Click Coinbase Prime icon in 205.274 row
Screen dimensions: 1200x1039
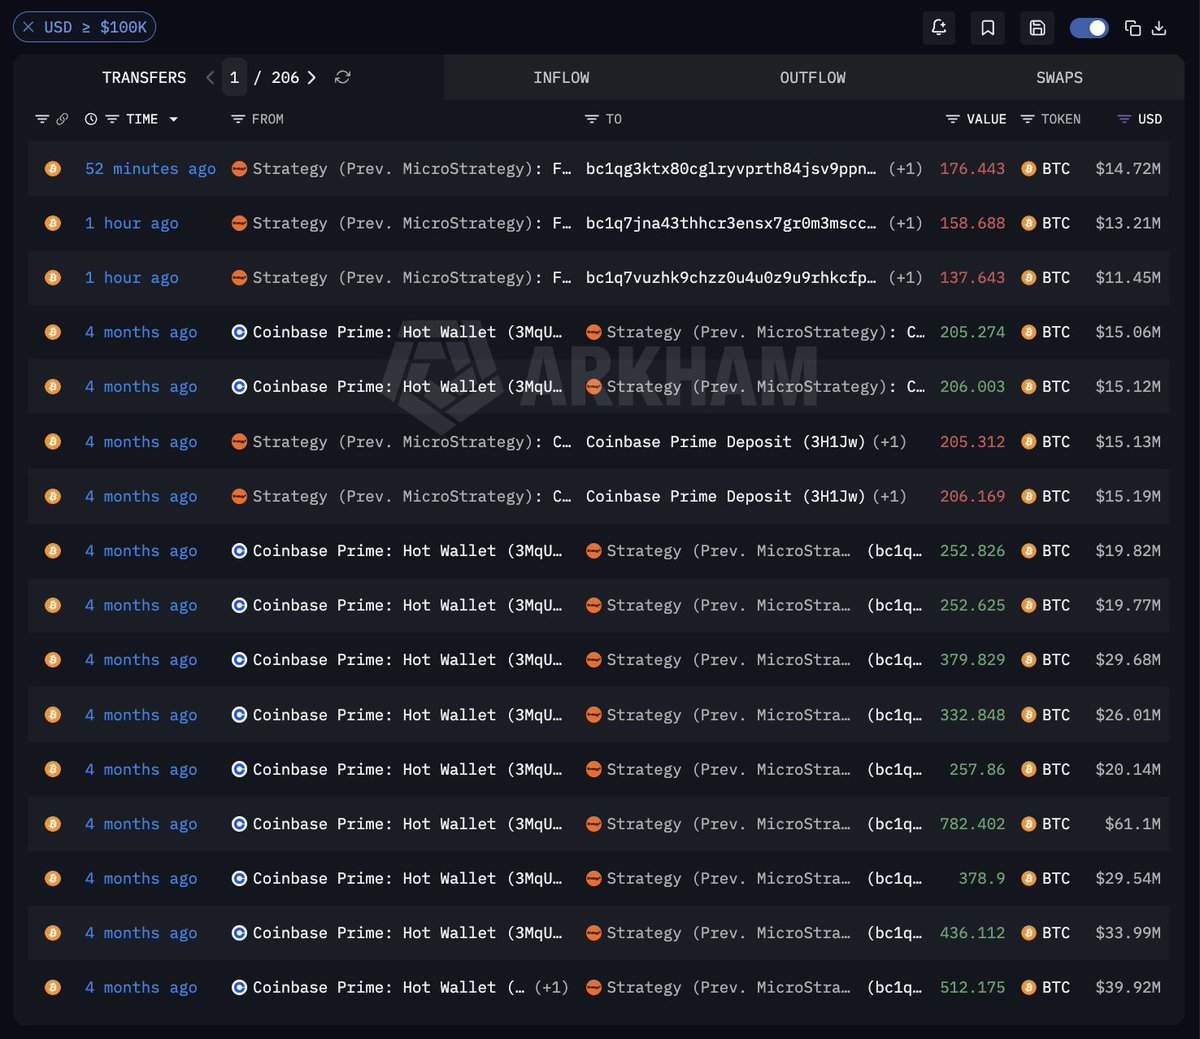[239, 332]
